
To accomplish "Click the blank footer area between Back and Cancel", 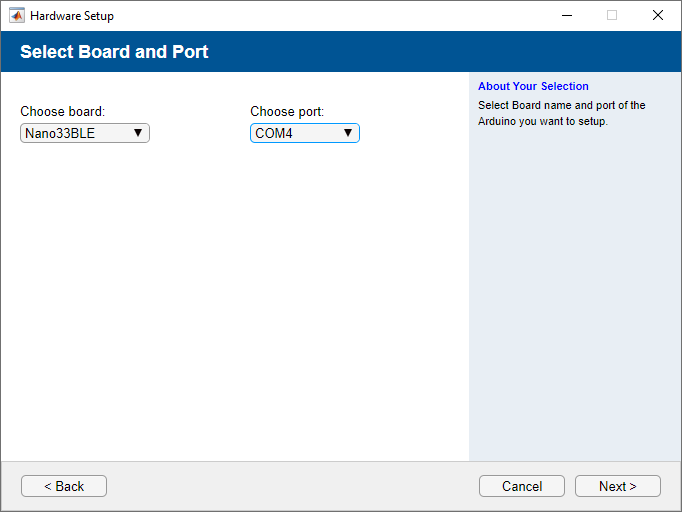I will pyautogui.click(x=290, y=486).
